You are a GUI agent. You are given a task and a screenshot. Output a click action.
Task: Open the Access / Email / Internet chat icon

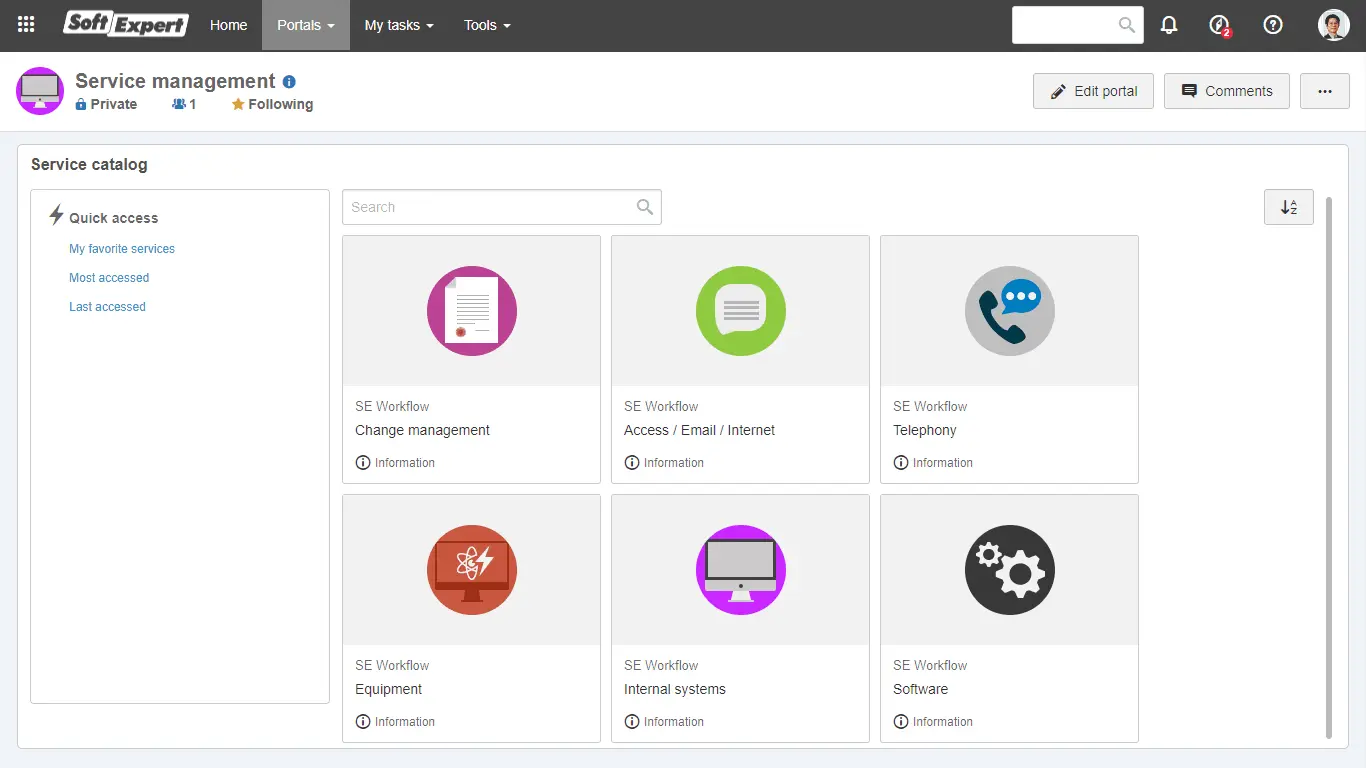[x=741, y=311]
